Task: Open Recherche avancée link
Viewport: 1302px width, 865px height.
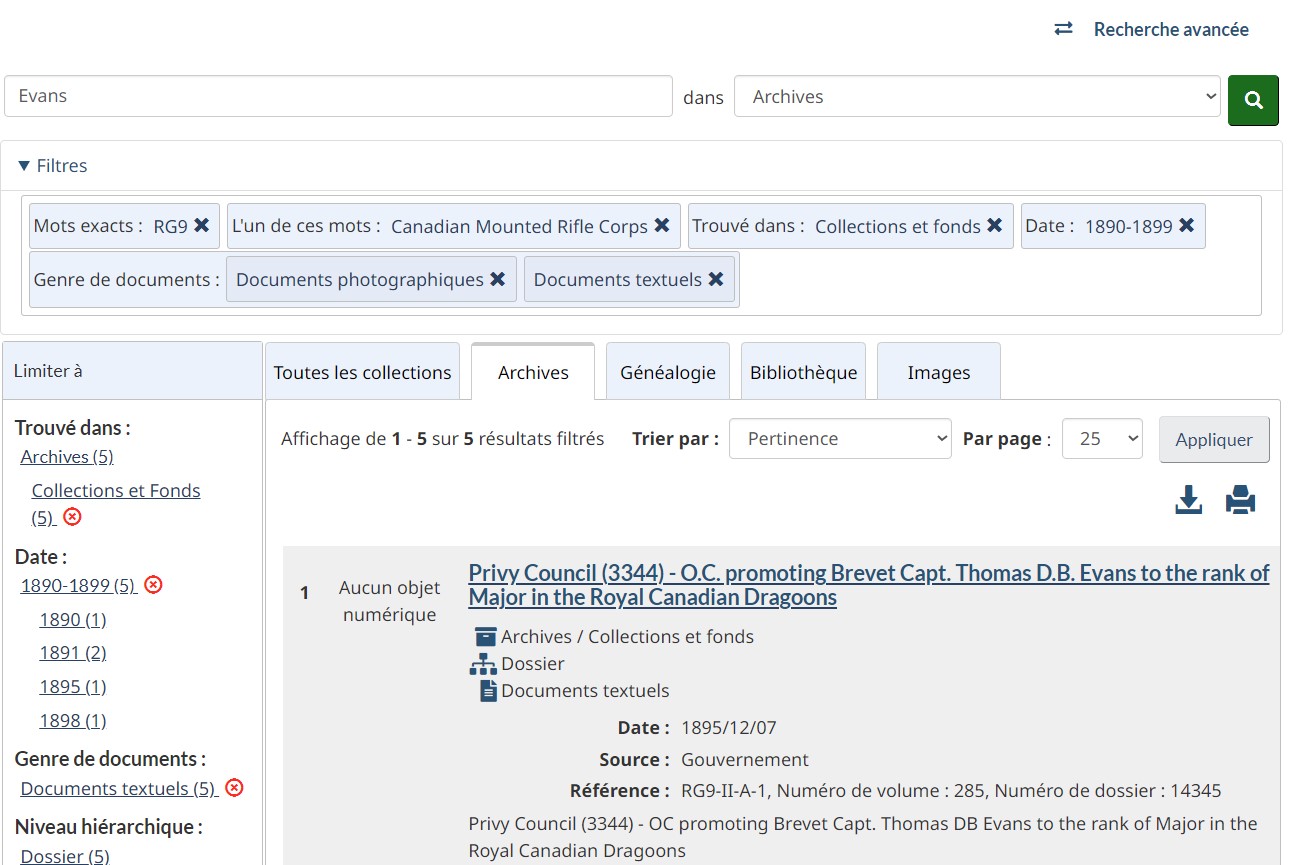Action: [1170, 30]
